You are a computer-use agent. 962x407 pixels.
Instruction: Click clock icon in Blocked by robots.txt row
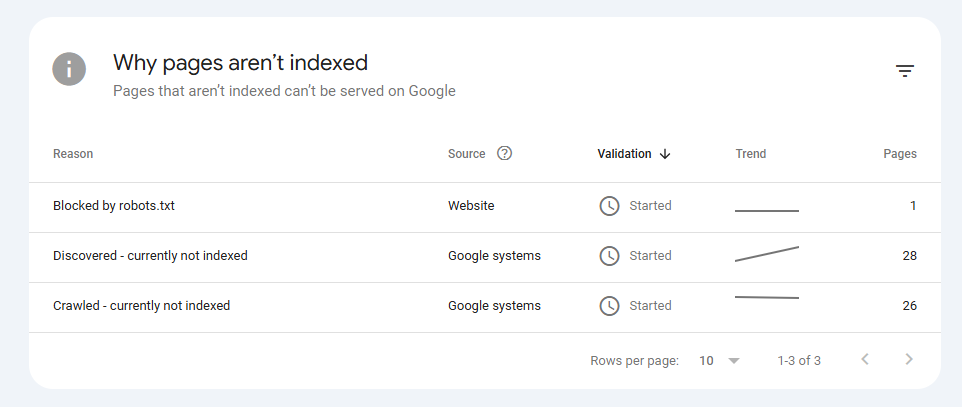pyautogui.click(x=609, y=206)
